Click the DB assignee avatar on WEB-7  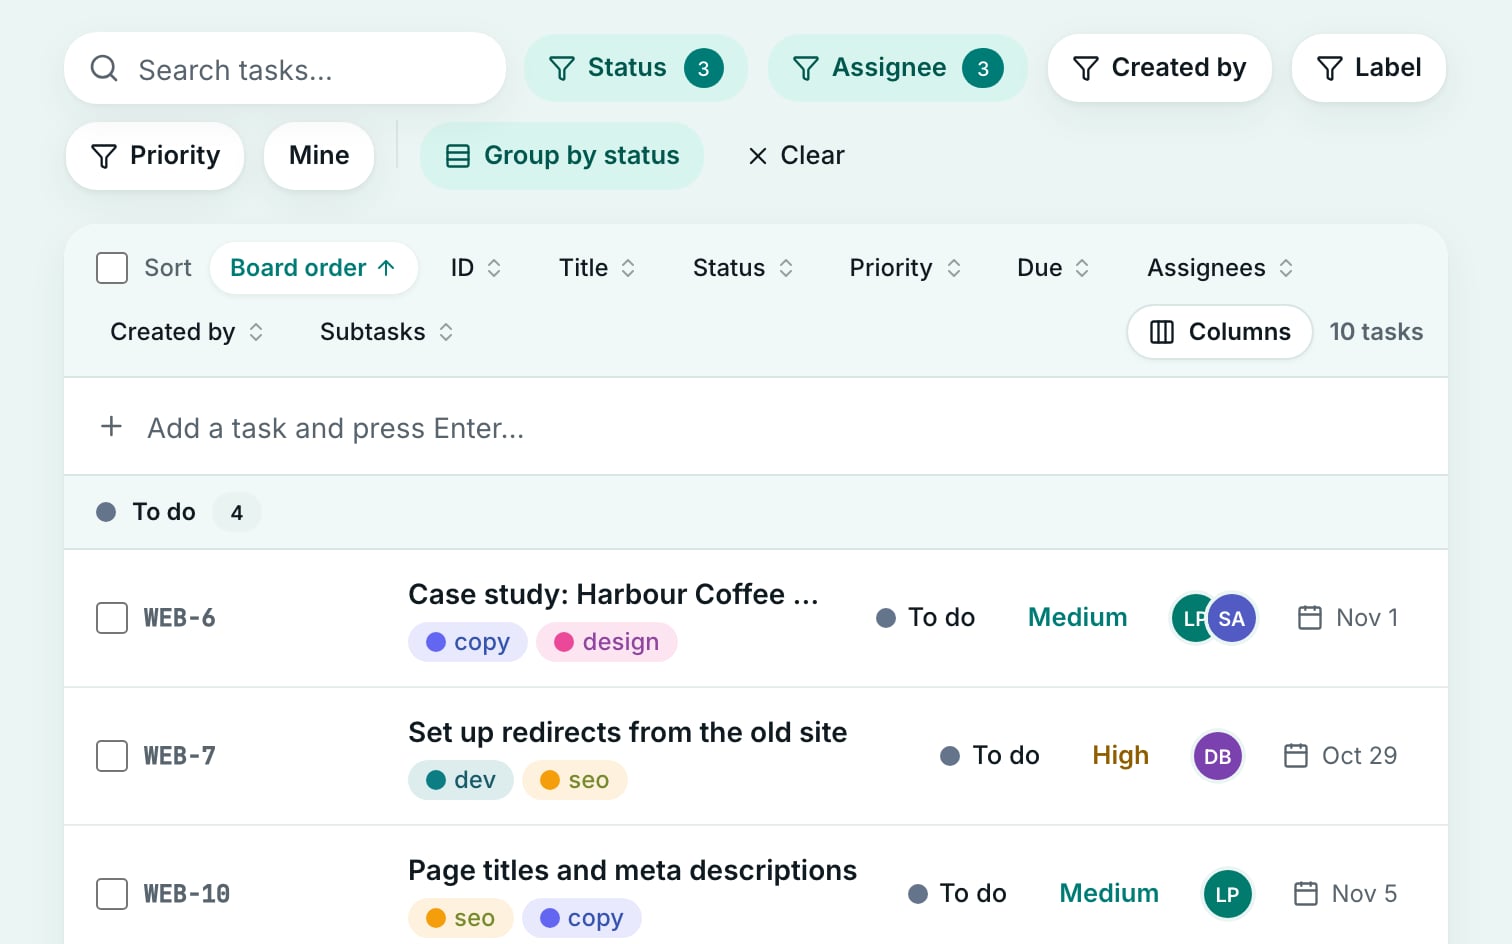pos(1218,756)
